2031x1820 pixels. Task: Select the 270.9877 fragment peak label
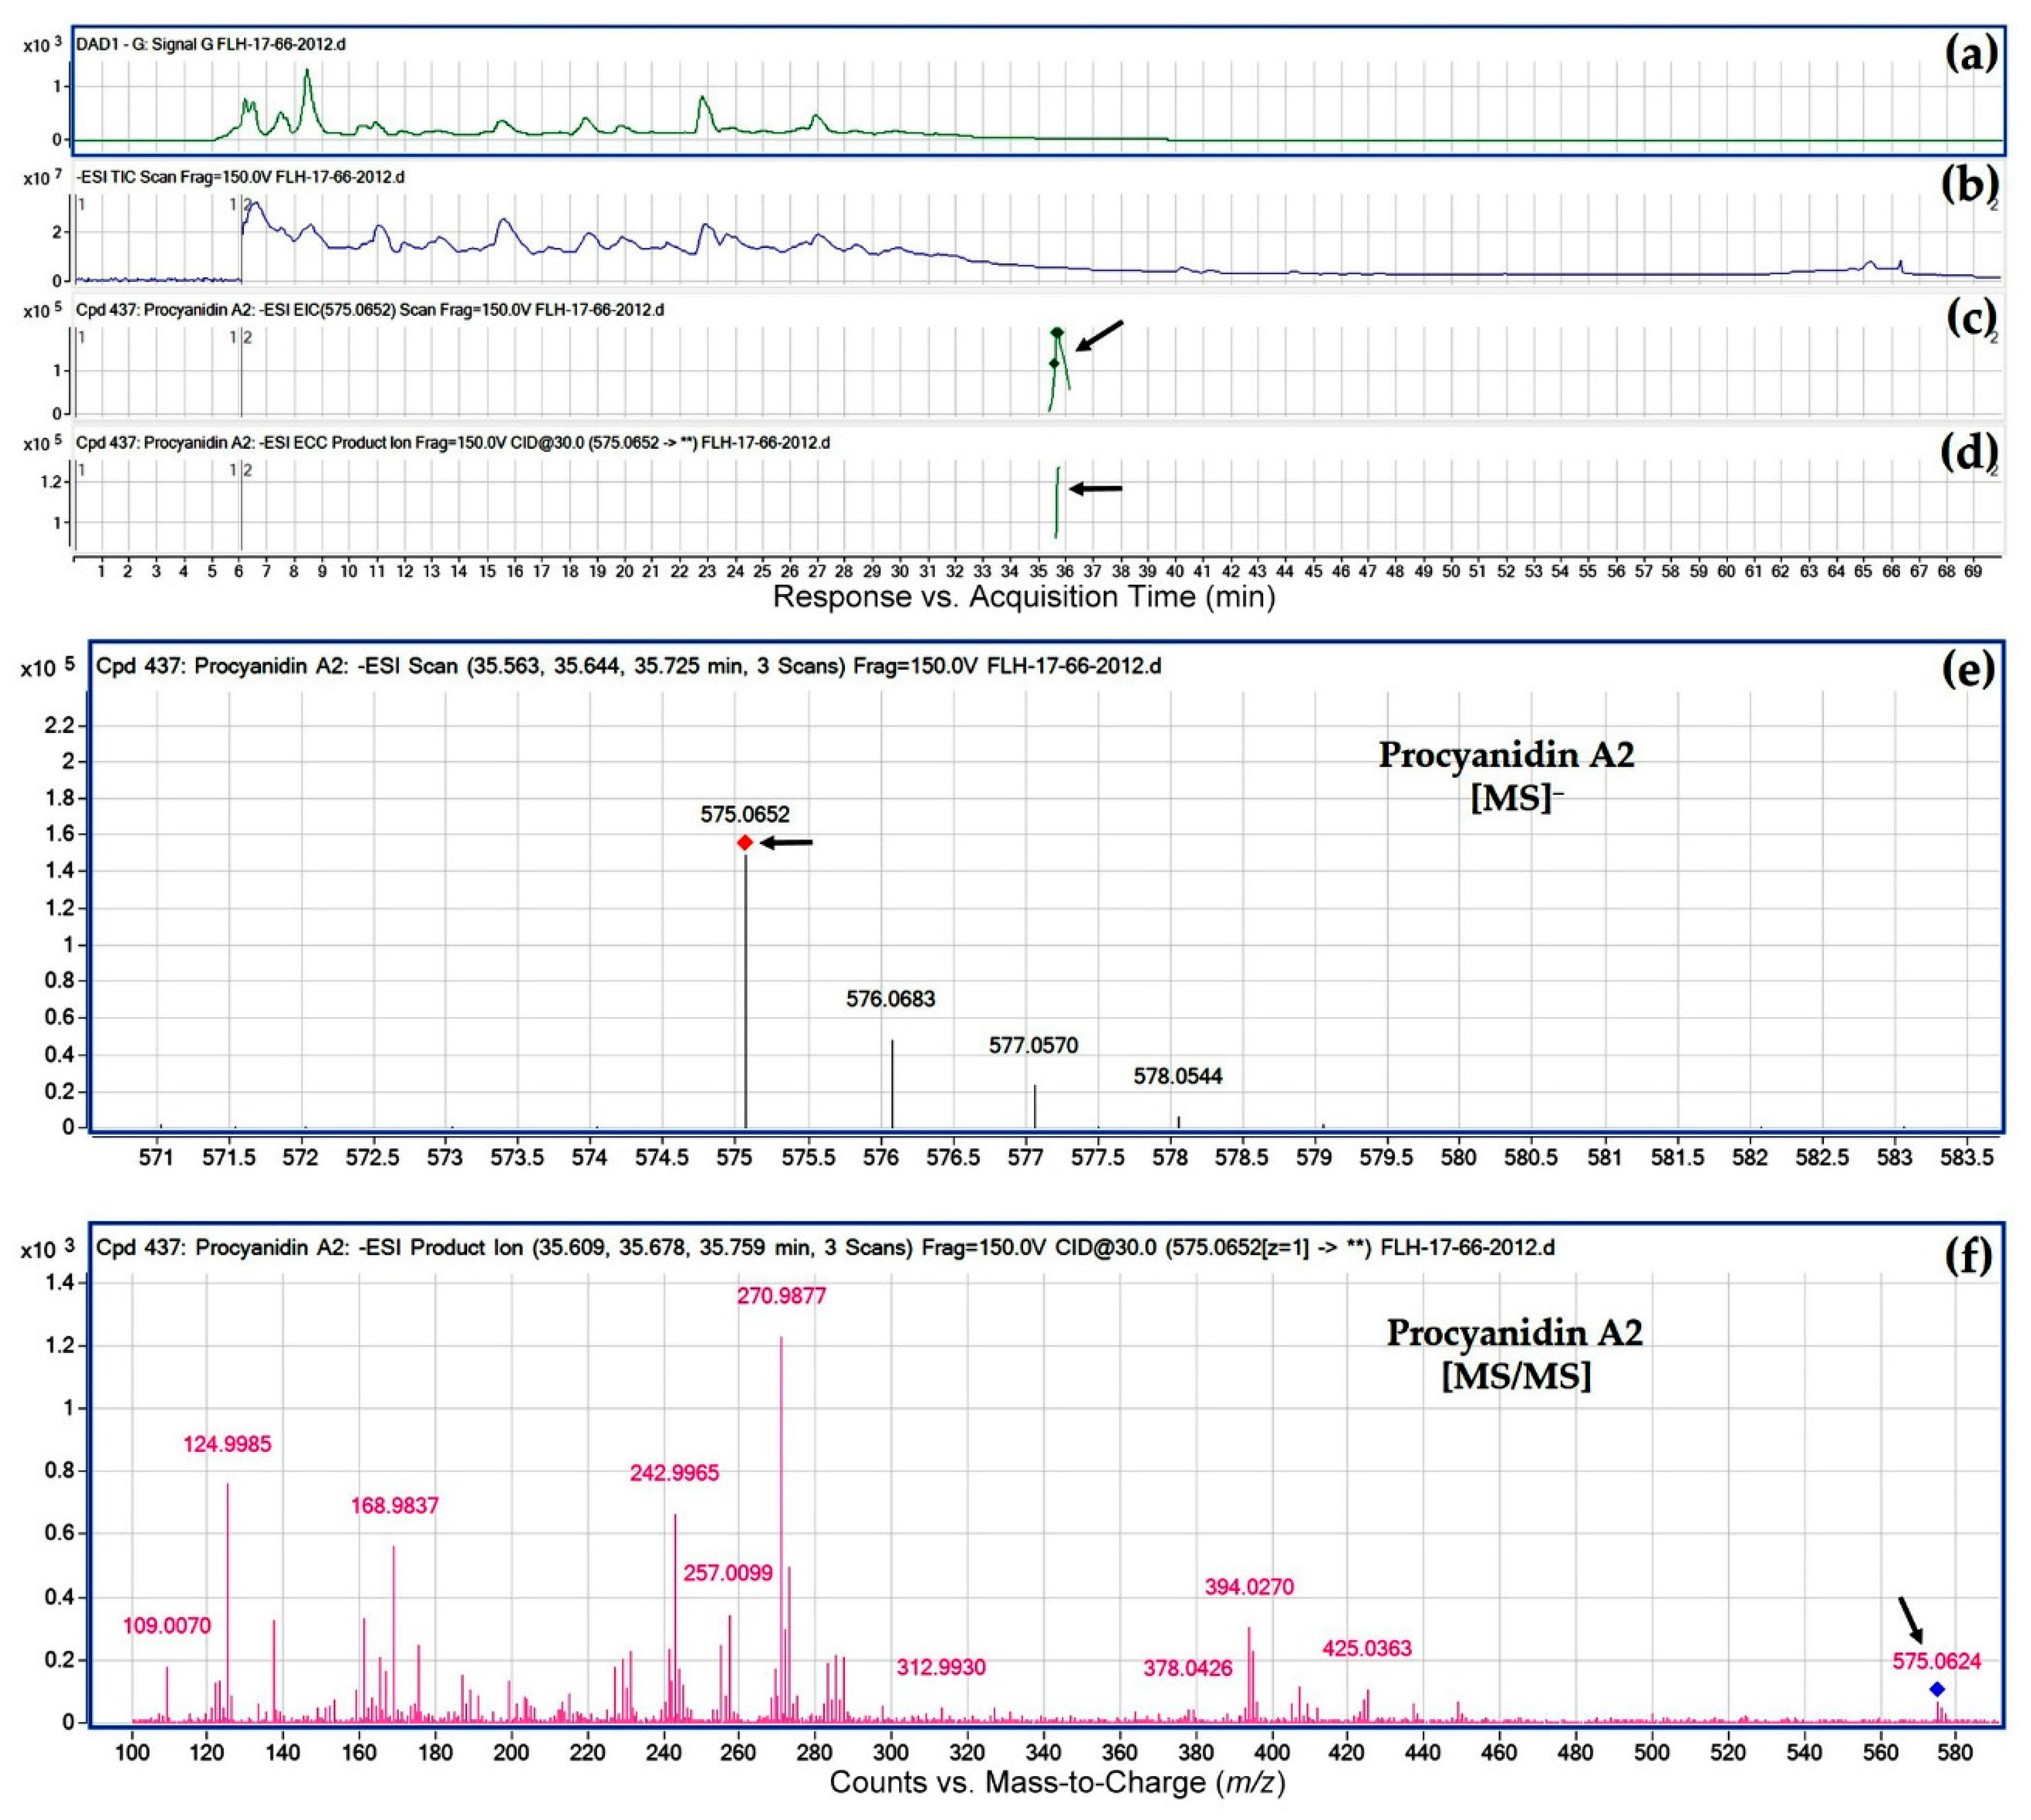pyautogui.click(x=781, y=1296)
